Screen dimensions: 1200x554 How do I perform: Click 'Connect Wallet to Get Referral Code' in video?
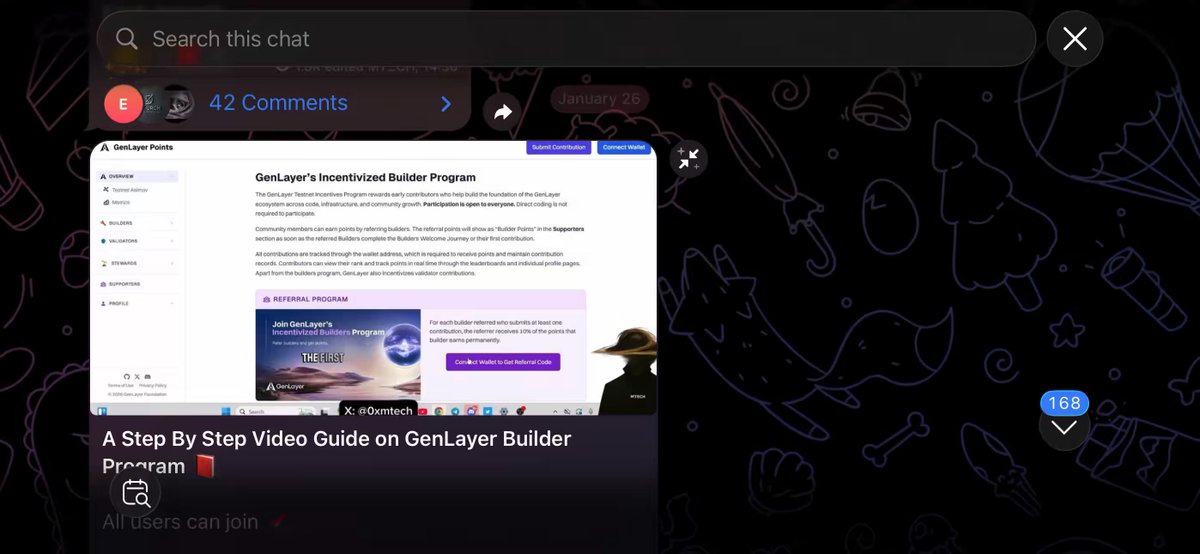tap(503, 362)
